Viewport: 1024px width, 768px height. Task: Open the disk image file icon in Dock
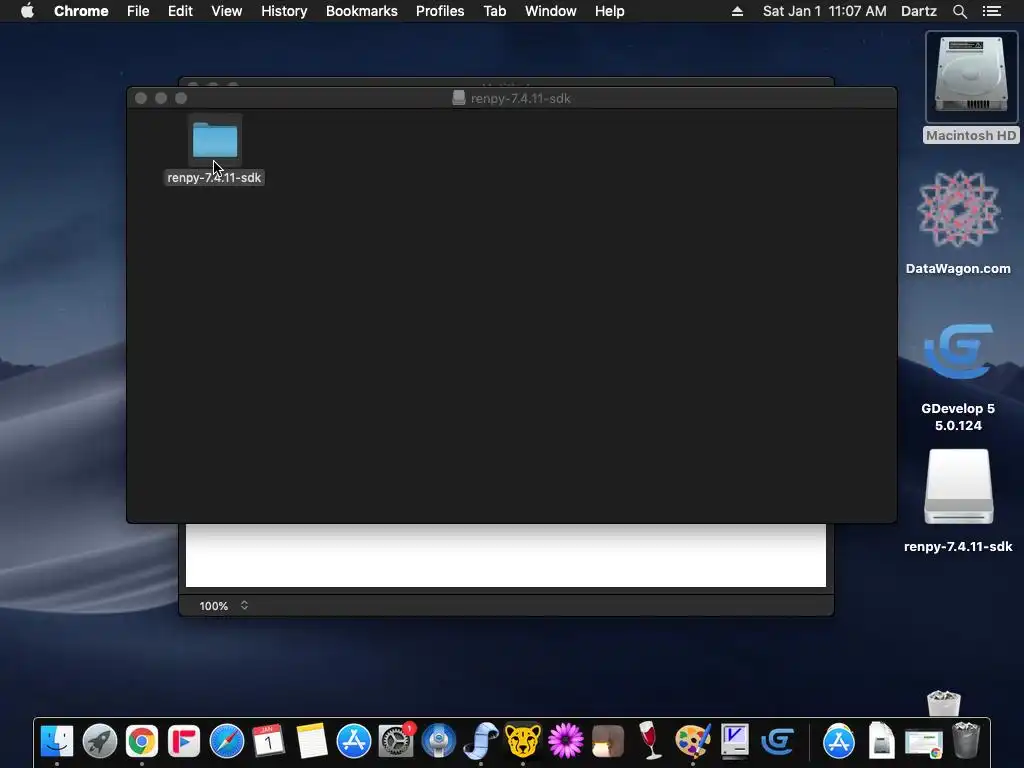tap(881, 741)
